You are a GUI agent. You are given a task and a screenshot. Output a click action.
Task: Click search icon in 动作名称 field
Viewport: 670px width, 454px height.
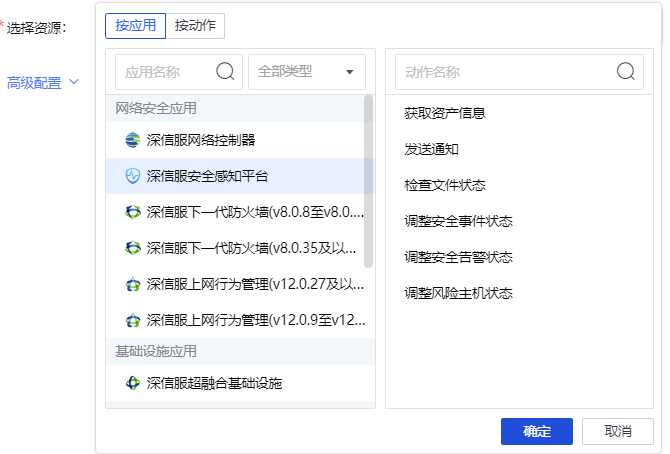point(626,71)
